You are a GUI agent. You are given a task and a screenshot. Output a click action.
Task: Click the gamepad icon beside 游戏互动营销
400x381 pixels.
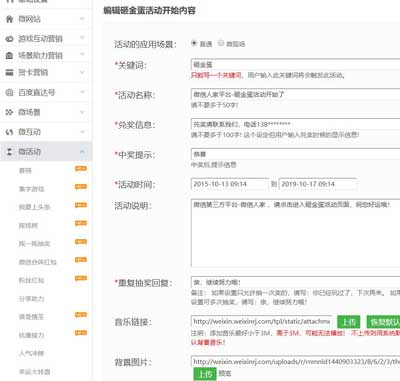9,39
